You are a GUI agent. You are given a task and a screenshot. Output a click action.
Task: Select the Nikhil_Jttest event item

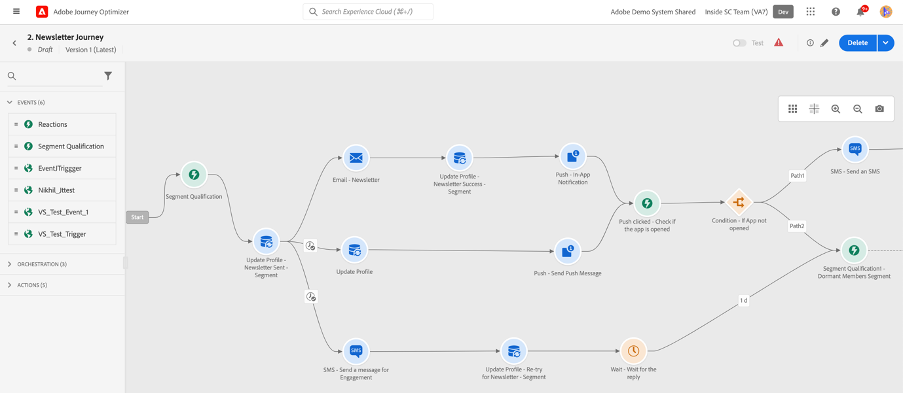[x=63, y=190]
